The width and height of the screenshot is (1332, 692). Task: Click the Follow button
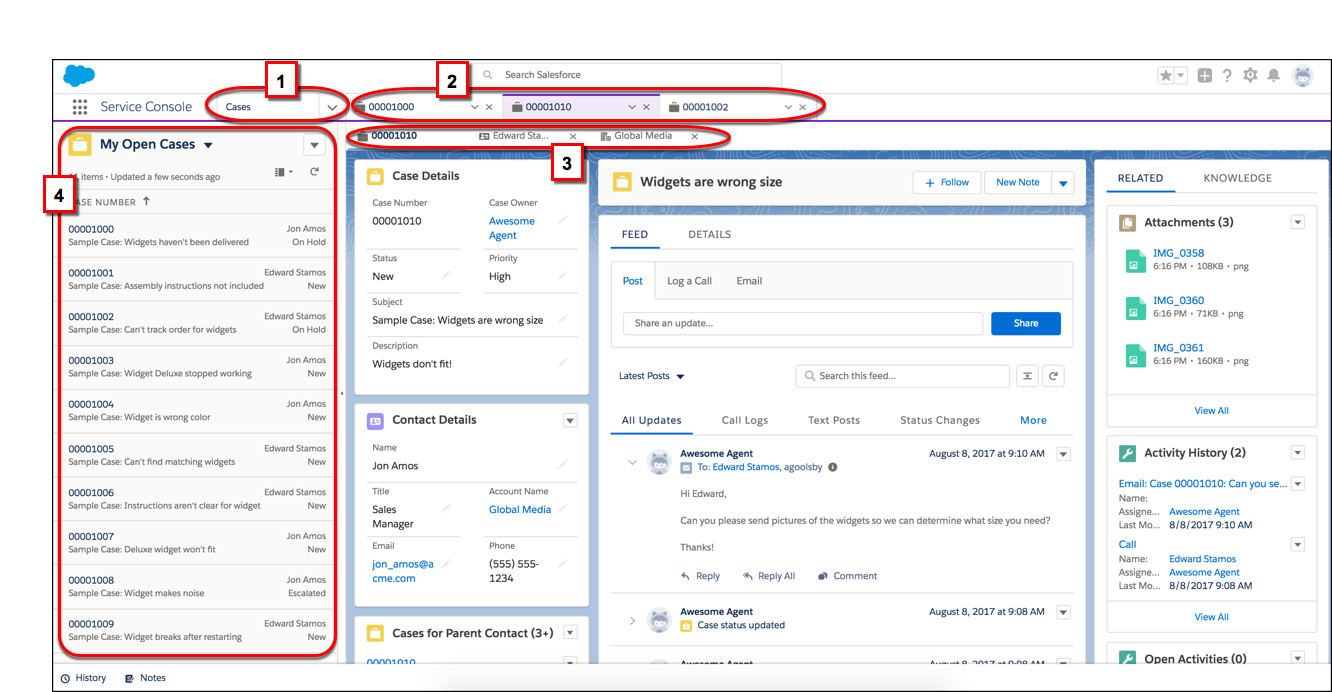[x=946, y=182]
